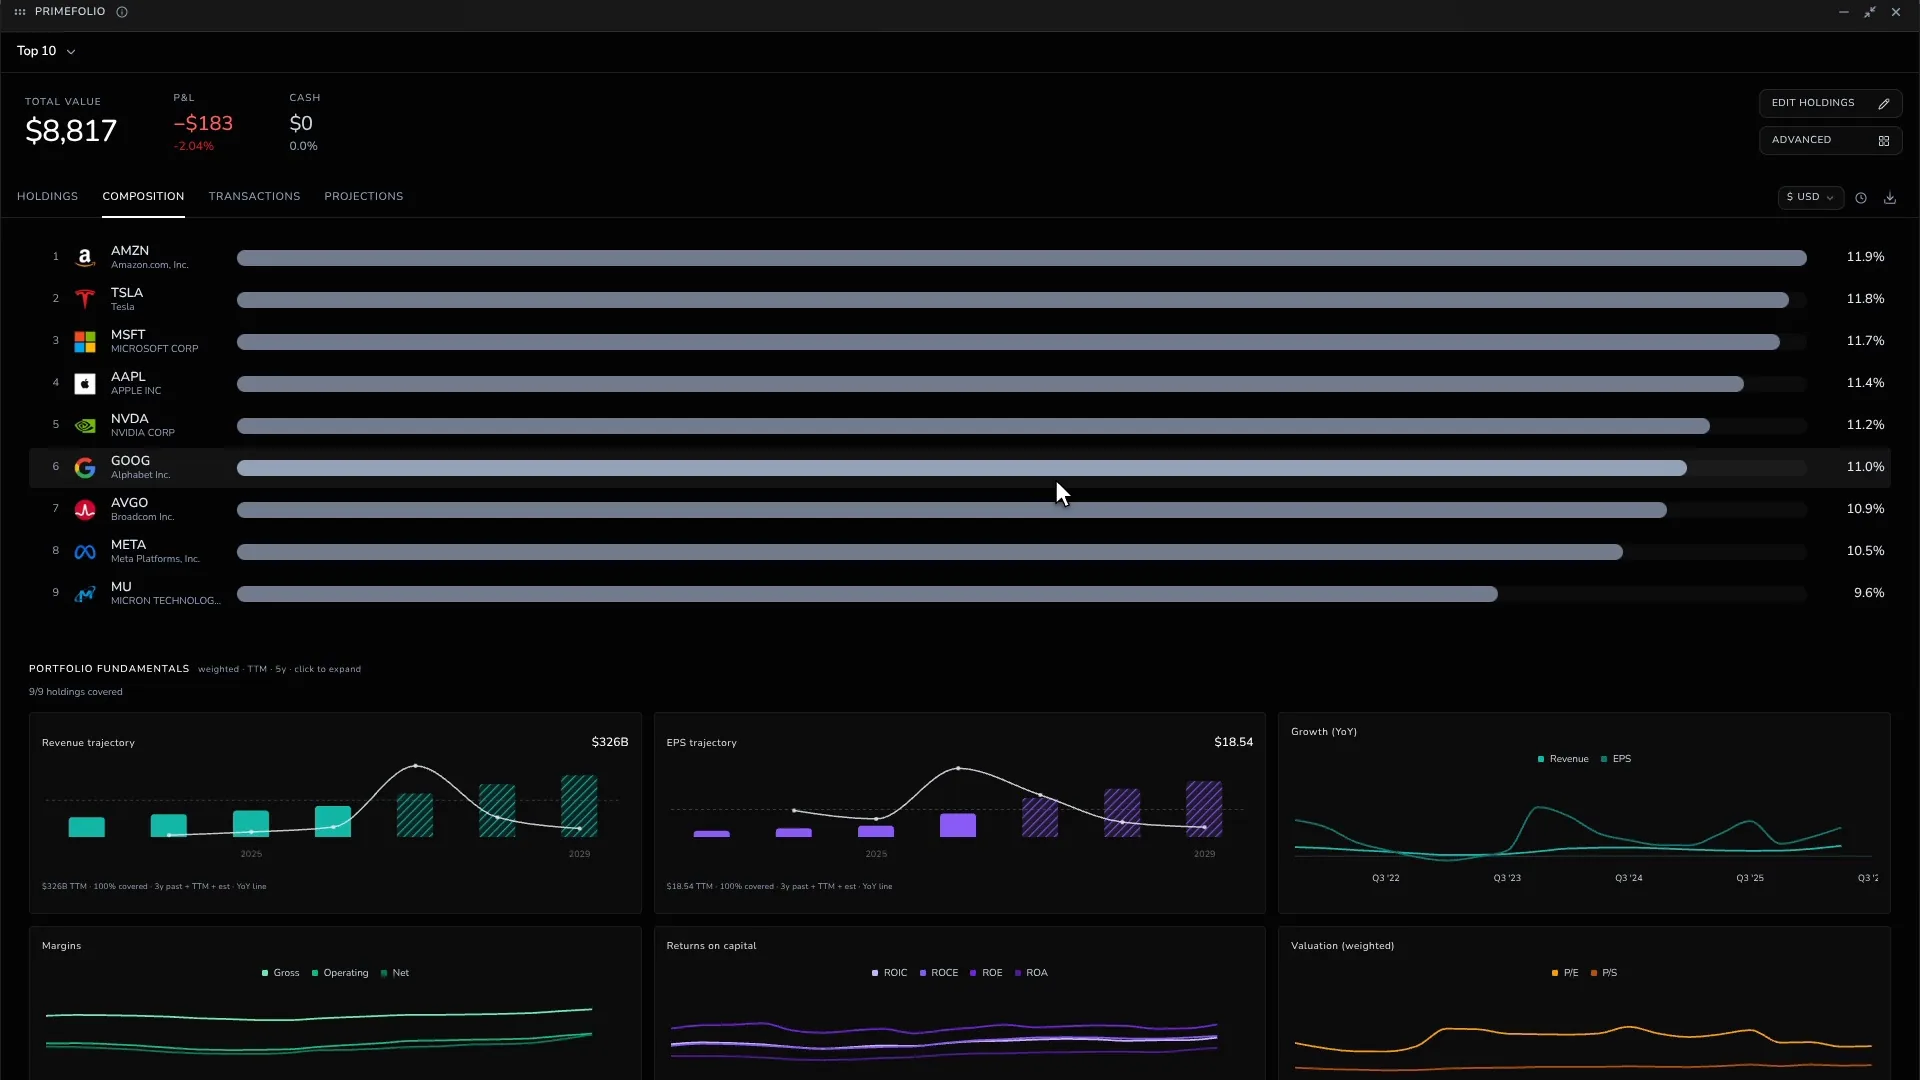Image resolution: width=1920 pixels, height=1080 pixels.
Task: Go to the Projections tab
Action: (364, 196)
